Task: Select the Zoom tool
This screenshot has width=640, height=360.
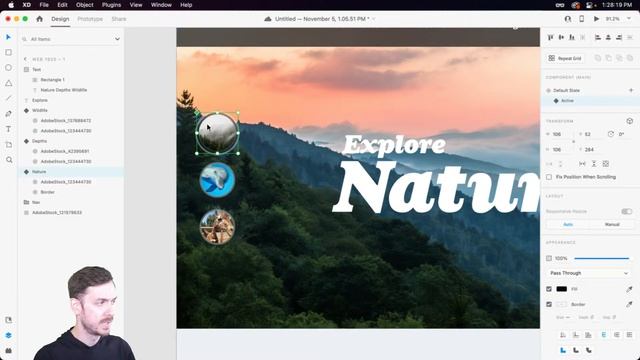Action: (9, 160)
